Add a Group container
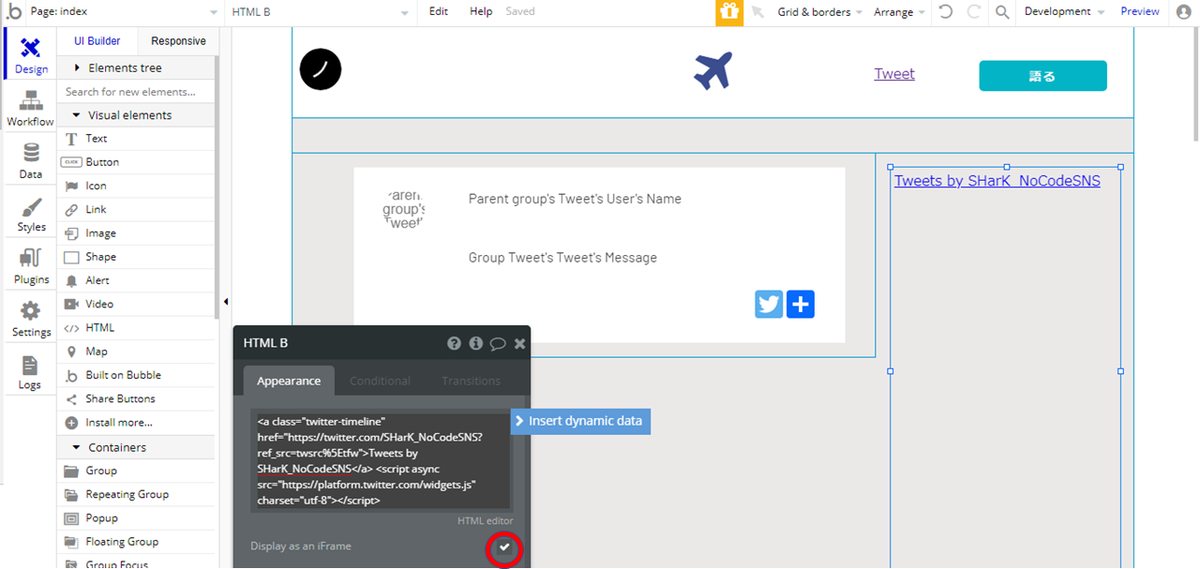 coord(136,471)
